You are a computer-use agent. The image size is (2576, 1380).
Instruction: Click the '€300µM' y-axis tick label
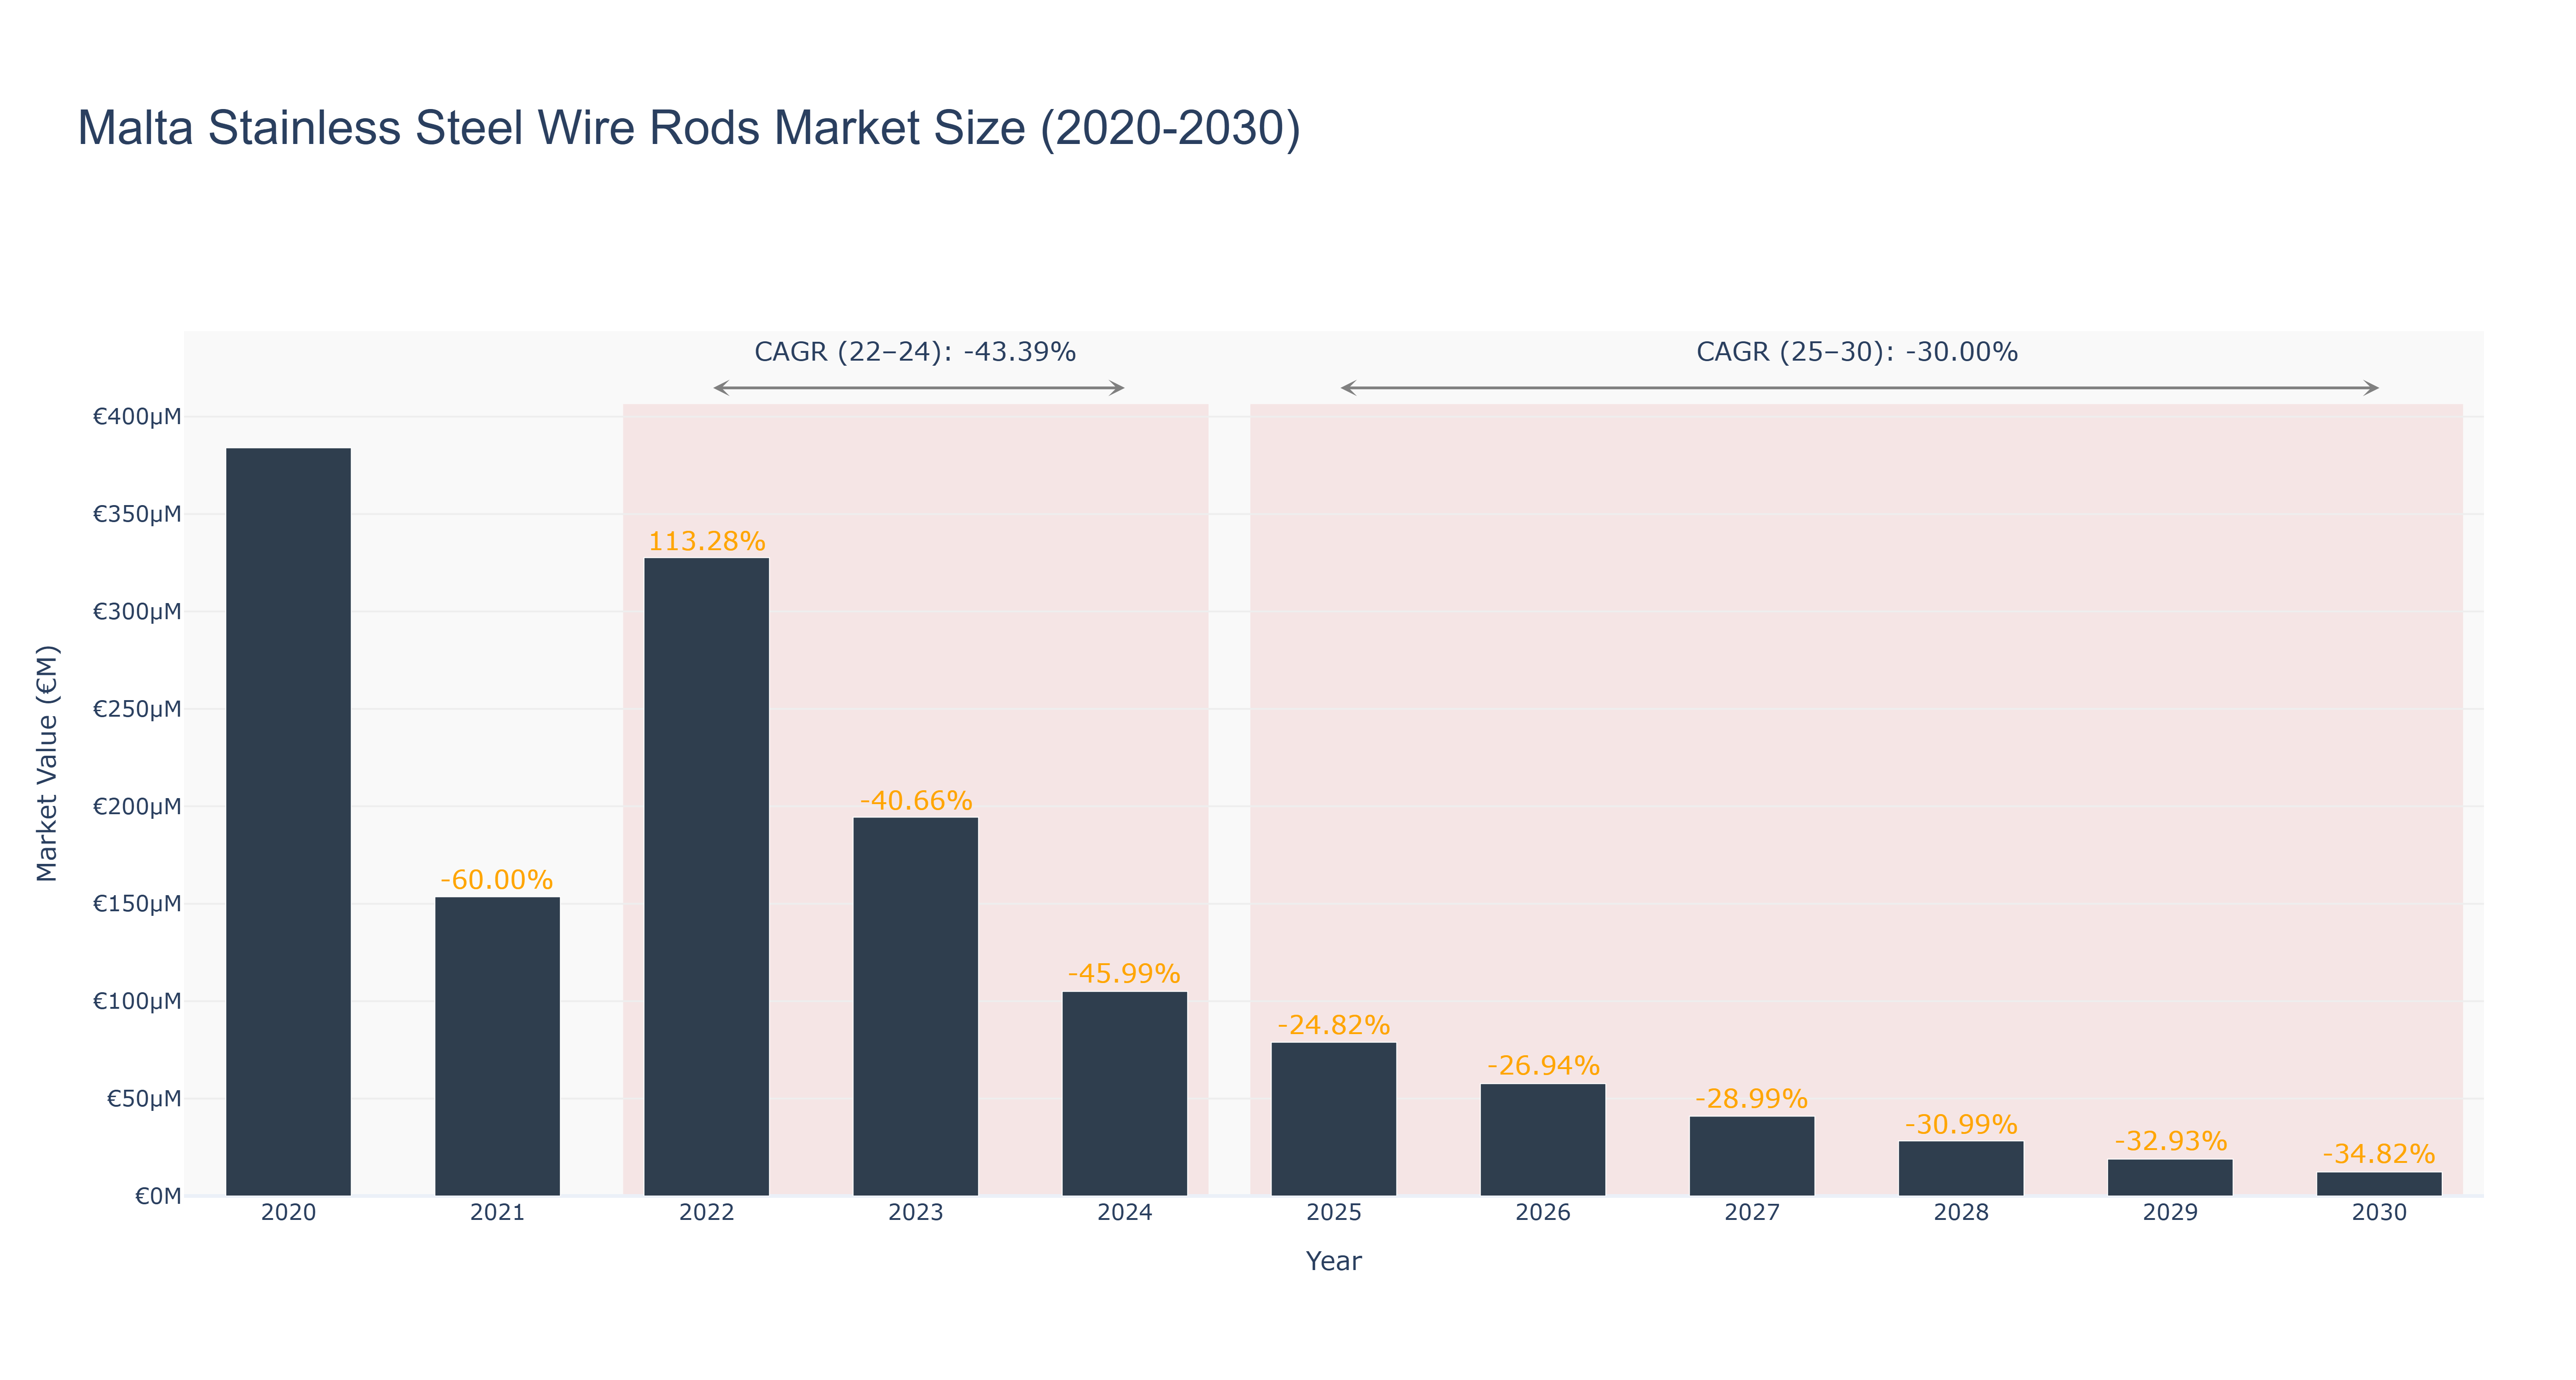(137, 612)
